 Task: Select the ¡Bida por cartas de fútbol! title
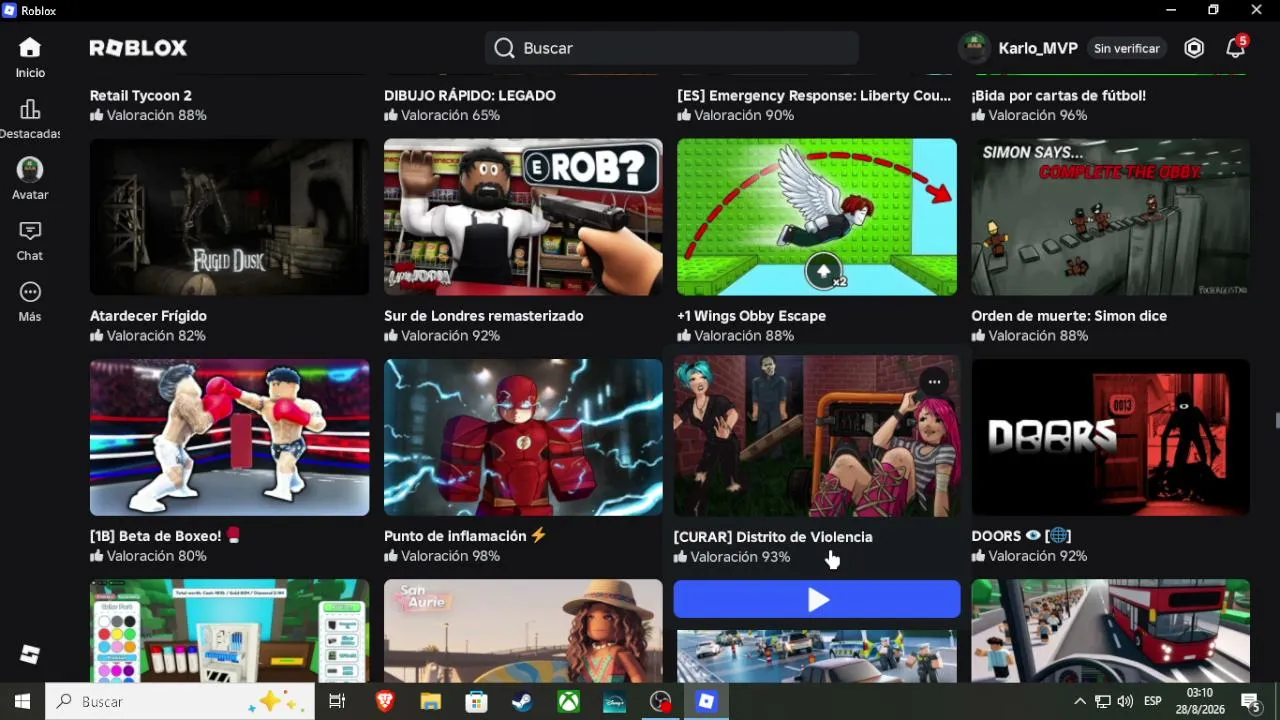click(1058, 95)
